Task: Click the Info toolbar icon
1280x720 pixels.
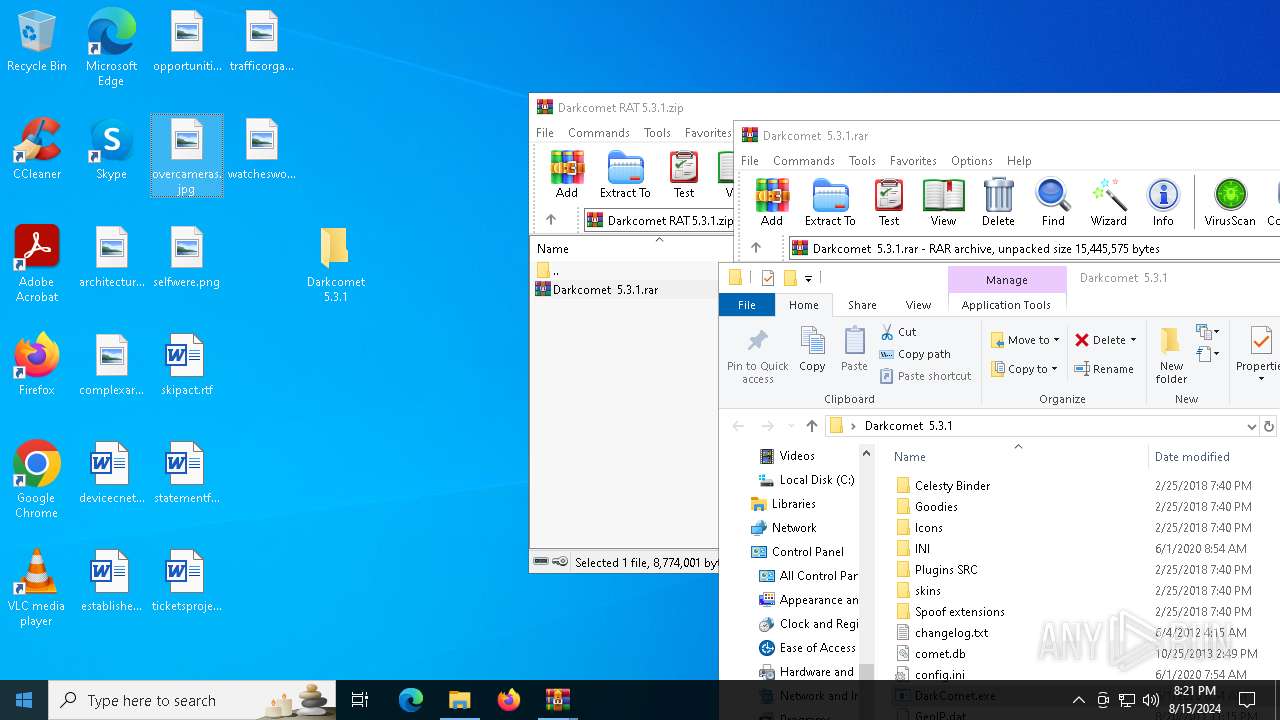Action: click(1163, 203)
